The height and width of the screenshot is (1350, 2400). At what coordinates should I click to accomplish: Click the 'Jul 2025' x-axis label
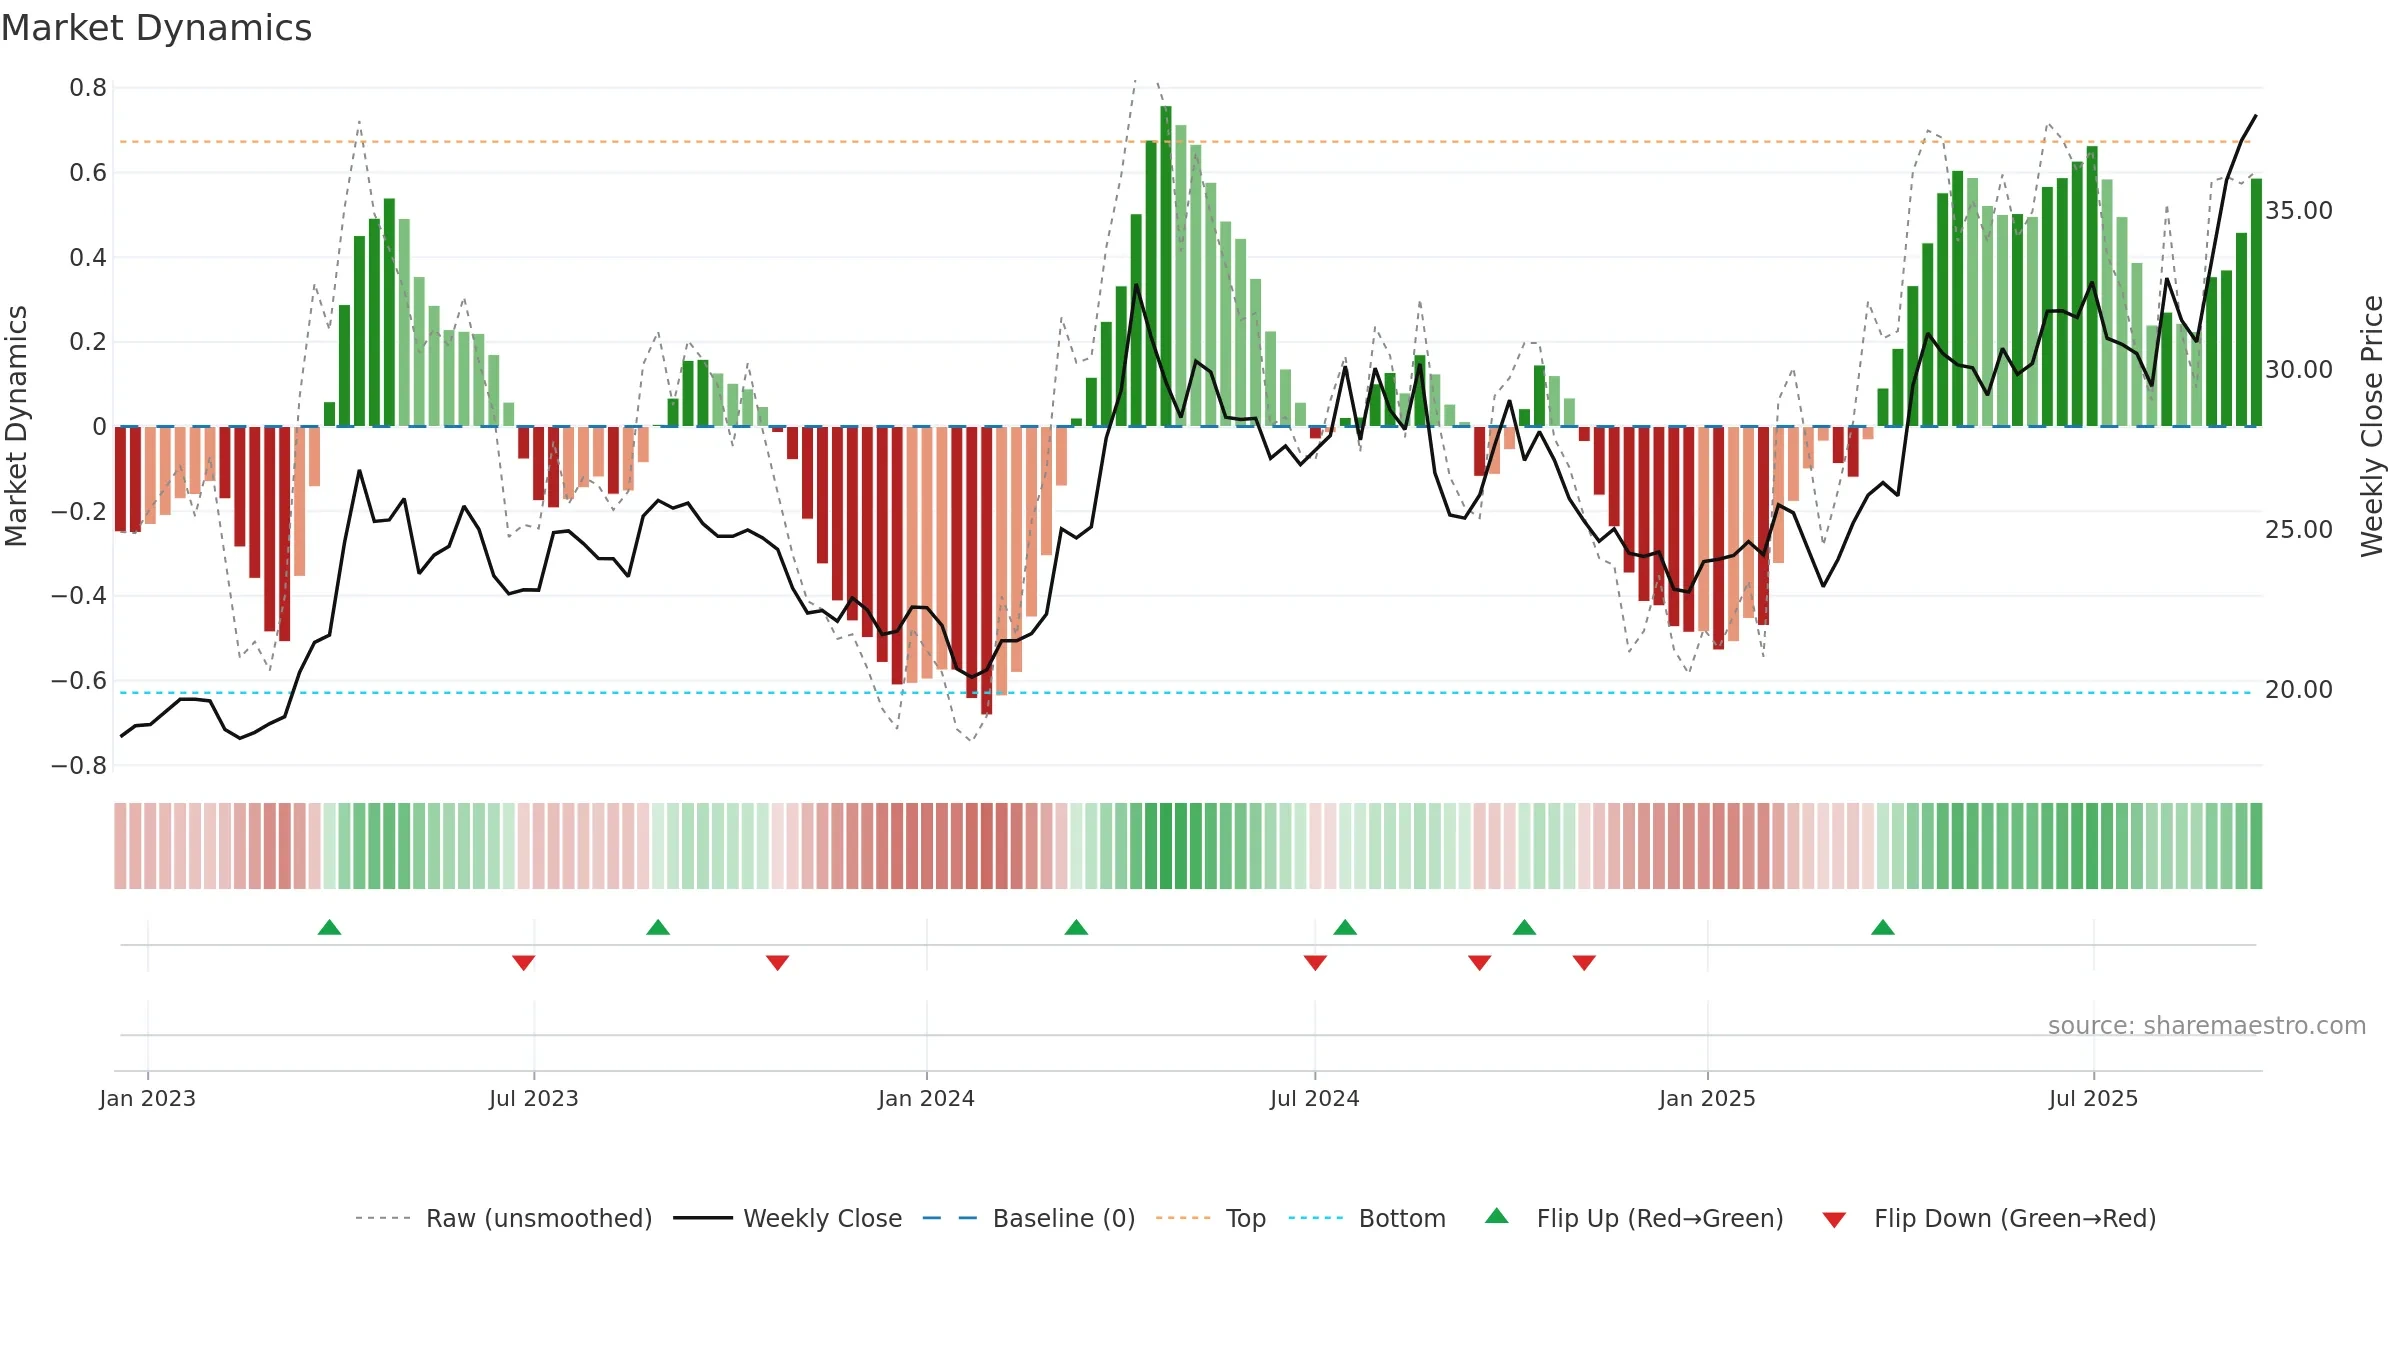[2094, 1098]
